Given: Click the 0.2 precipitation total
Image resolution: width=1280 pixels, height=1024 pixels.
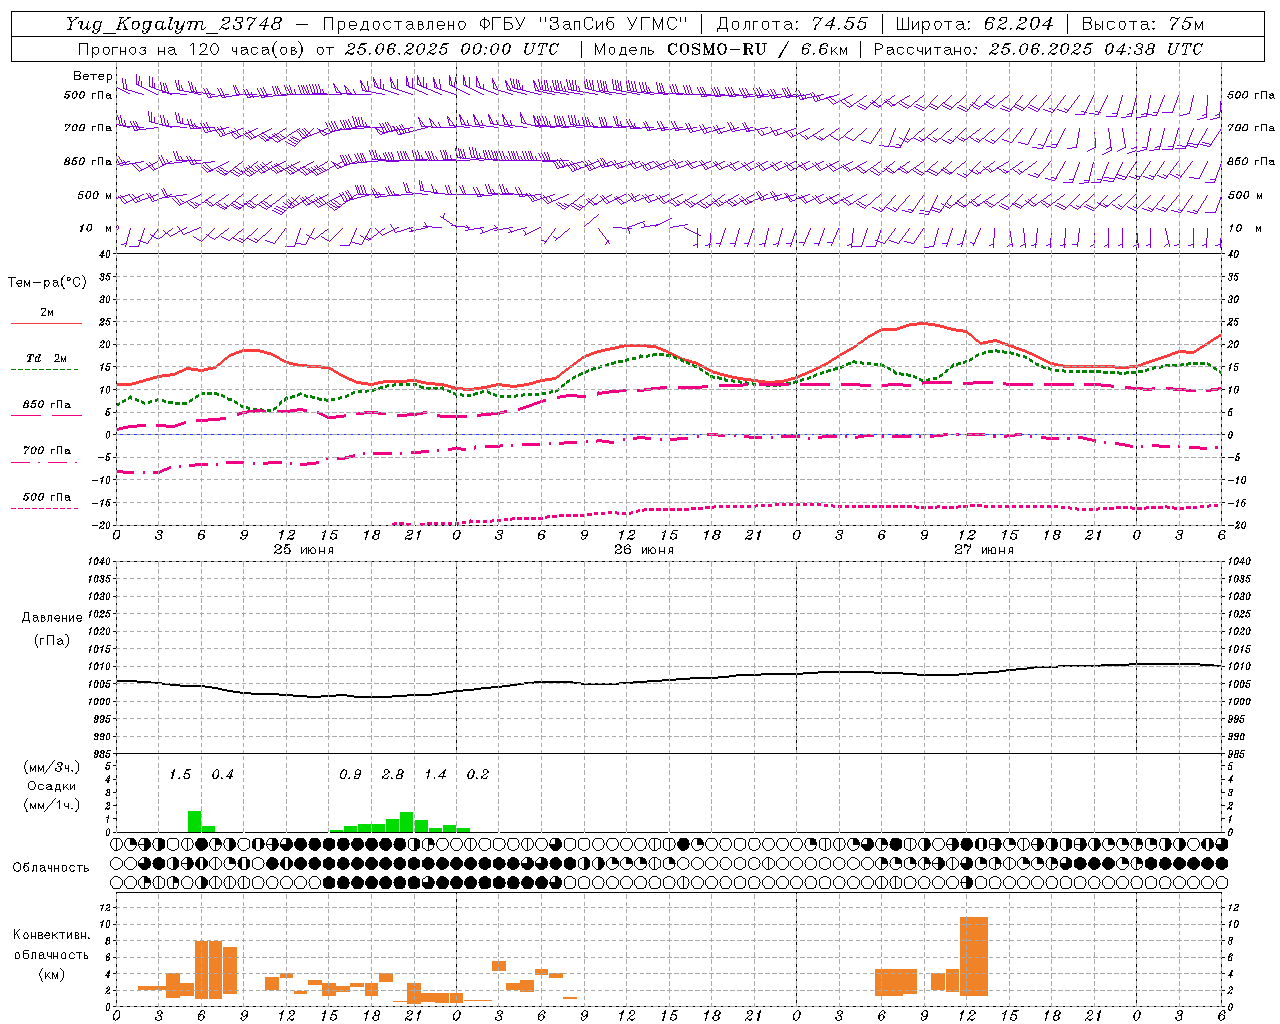Looking at the screenshot, I should 478,774.
